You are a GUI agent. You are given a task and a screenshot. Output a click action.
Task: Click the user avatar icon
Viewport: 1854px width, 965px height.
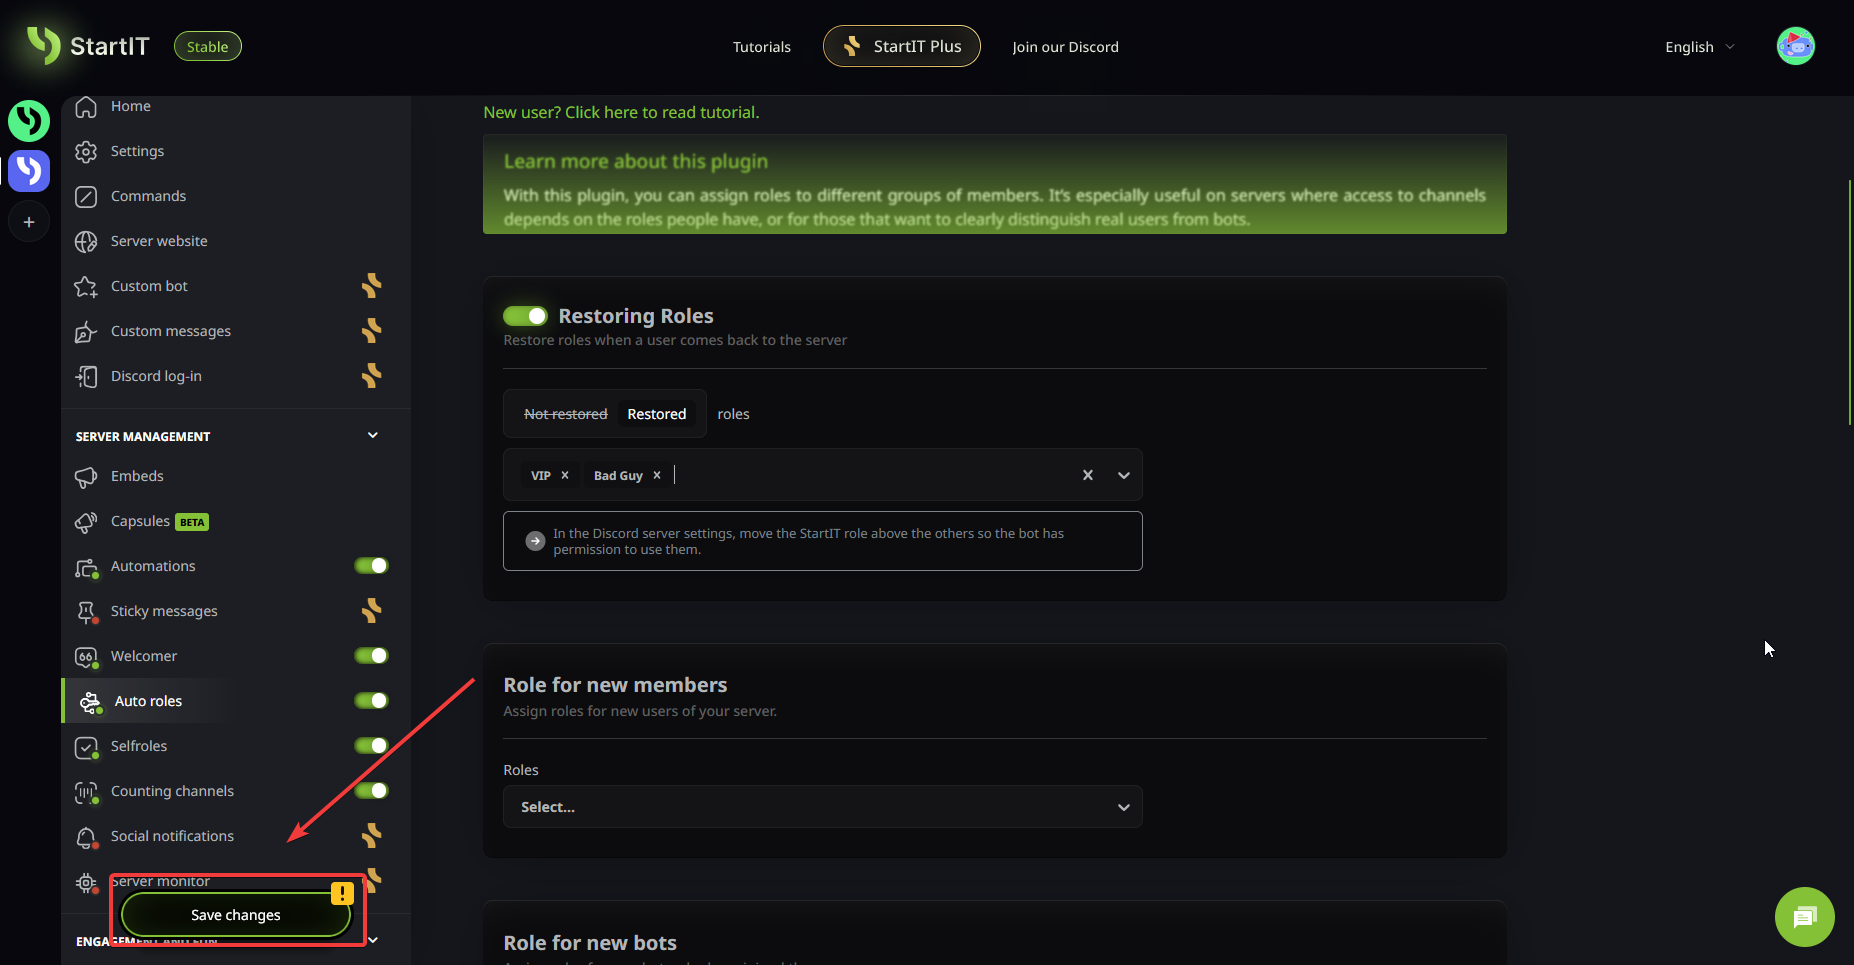[x=1795, y=46]
